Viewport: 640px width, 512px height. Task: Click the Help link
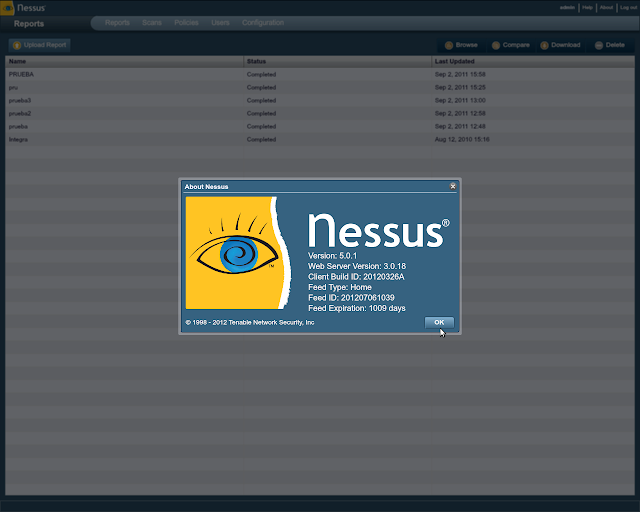(587, 7)
